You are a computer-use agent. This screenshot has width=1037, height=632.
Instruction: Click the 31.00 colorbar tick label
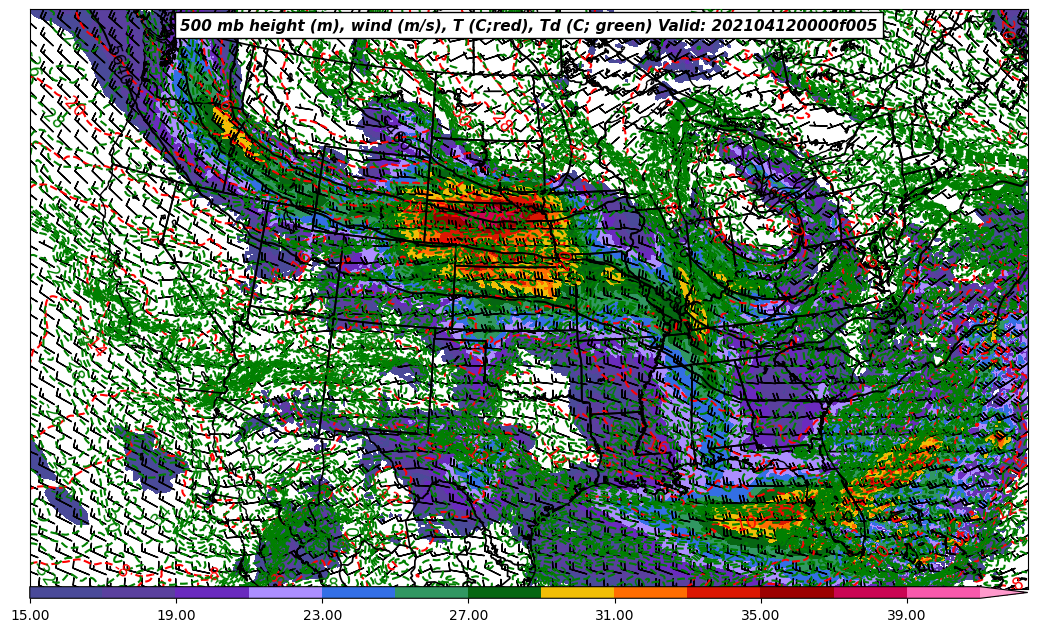(614, 615)
